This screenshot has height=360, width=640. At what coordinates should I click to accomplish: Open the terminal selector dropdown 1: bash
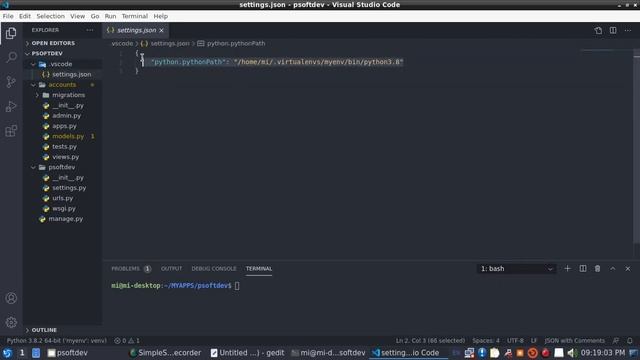coord(516,269)
